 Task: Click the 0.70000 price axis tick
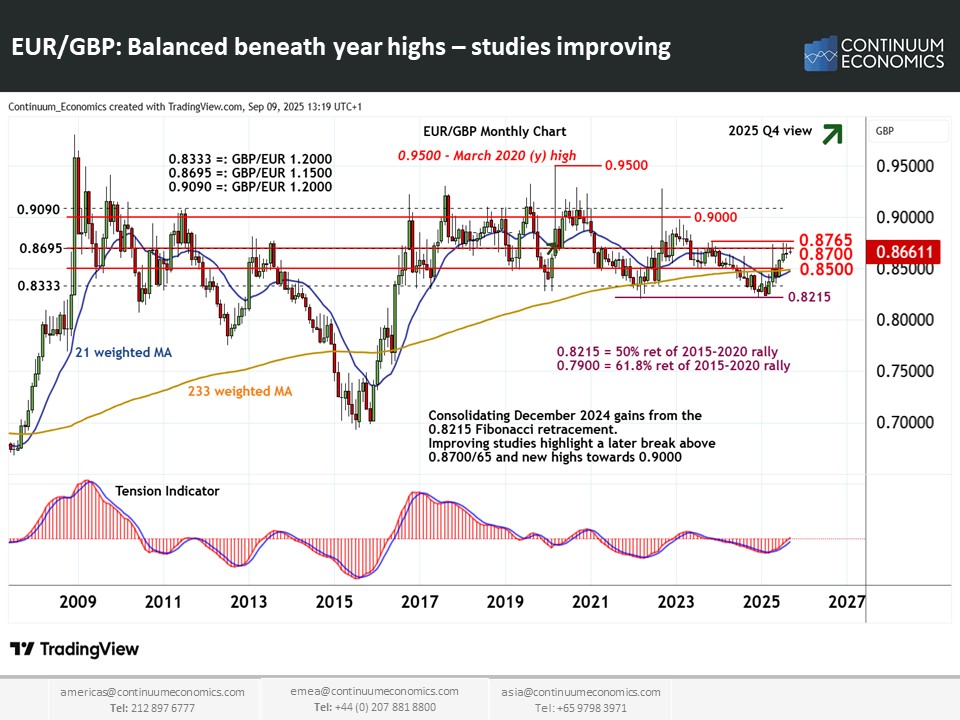905,422
